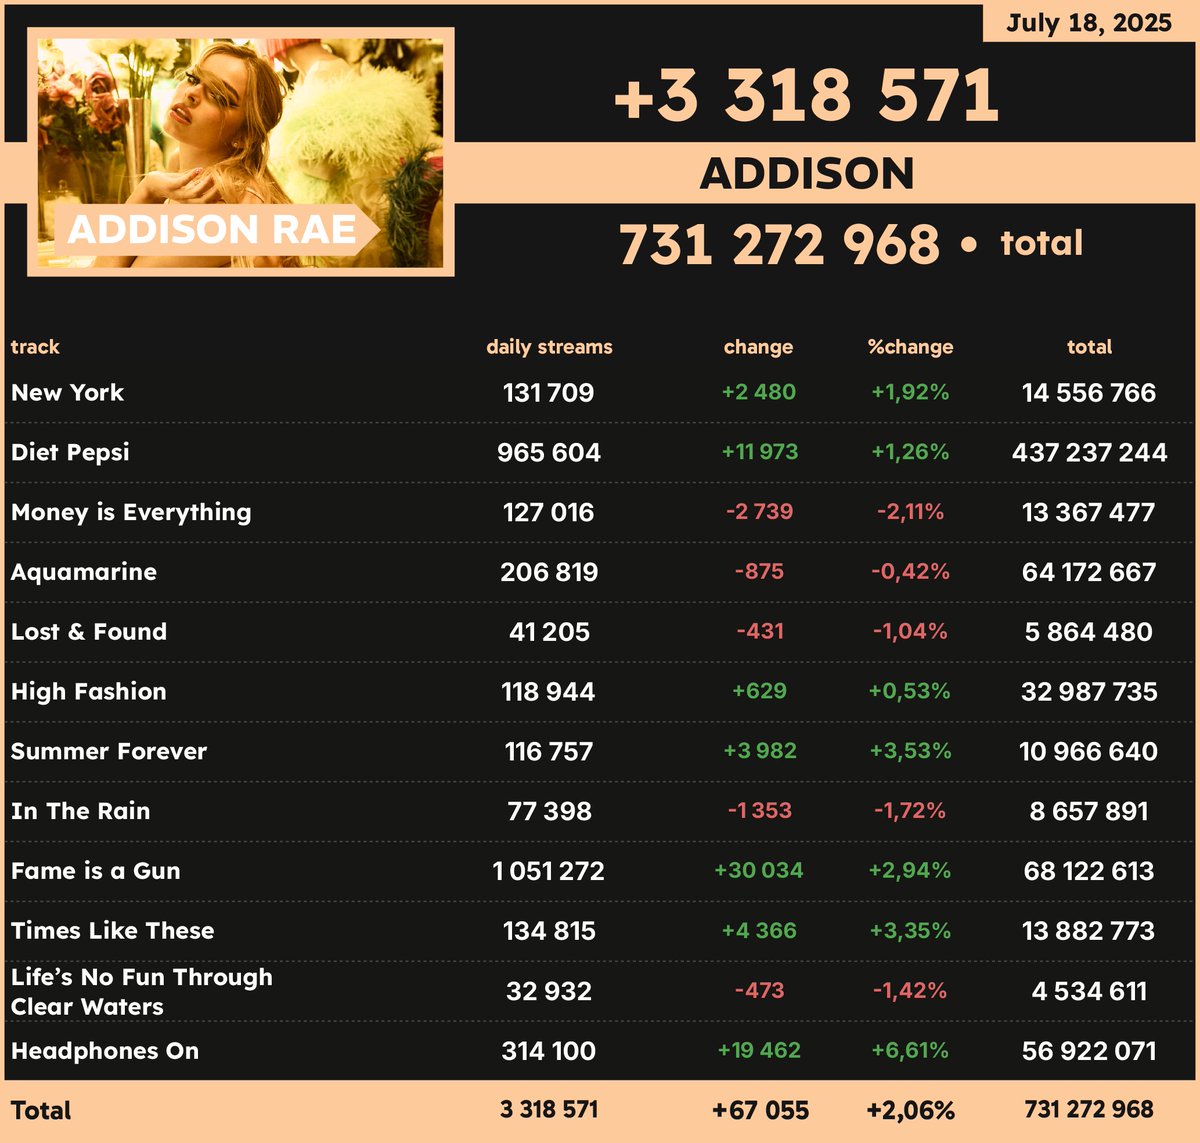1200x1143 pixels.
Task: Click the In The Rain percent '-1,72%'
Action: click(x=910, y=811)
